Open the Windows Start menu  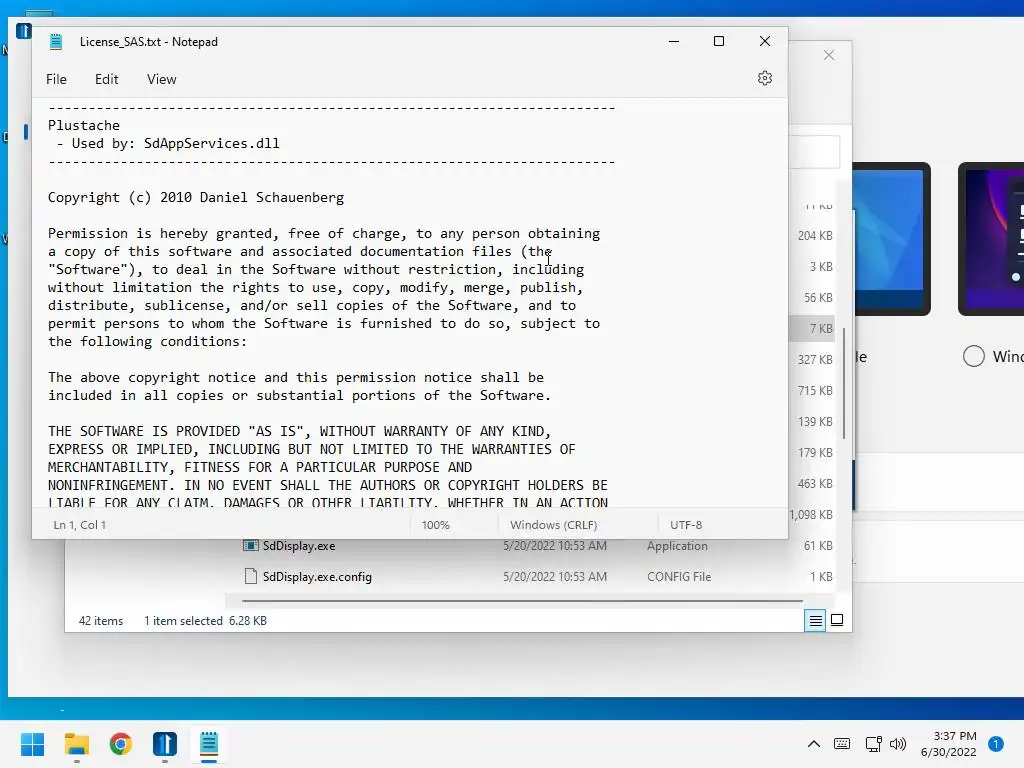(x=33, y=744)
